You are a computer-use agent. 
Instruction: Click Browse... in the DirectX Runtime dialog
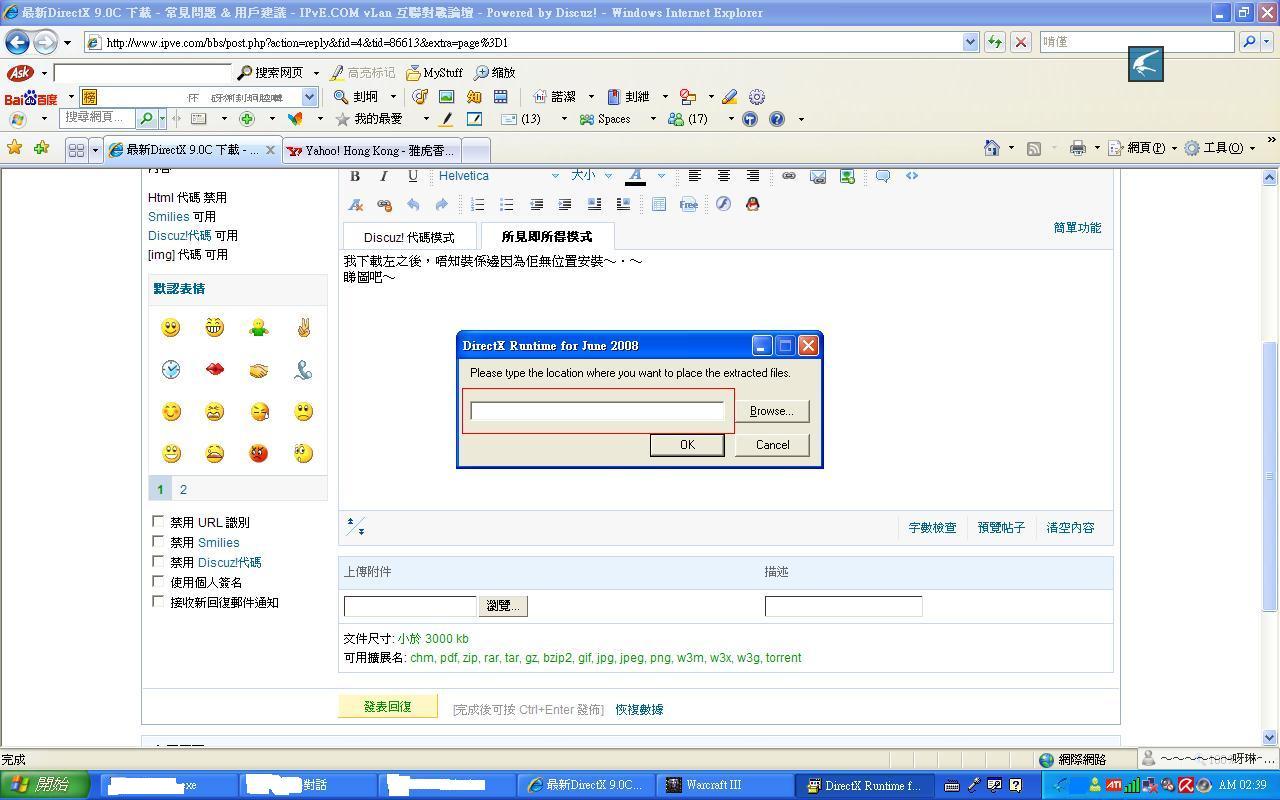(772, 411)
